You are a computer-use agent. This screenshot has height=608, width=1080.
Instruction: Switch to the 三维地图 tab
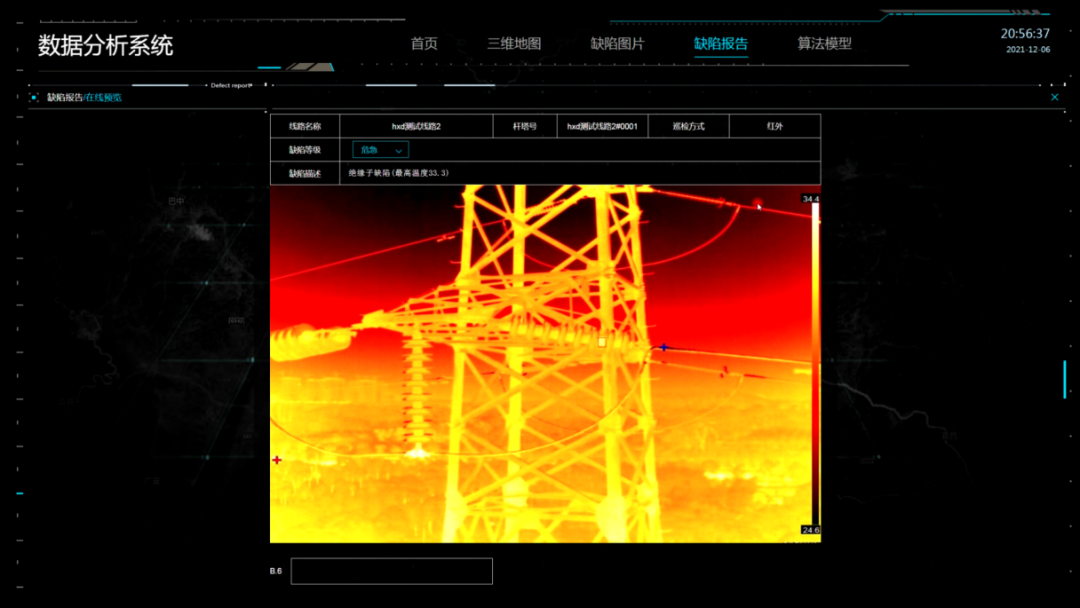tap(514, 44)
